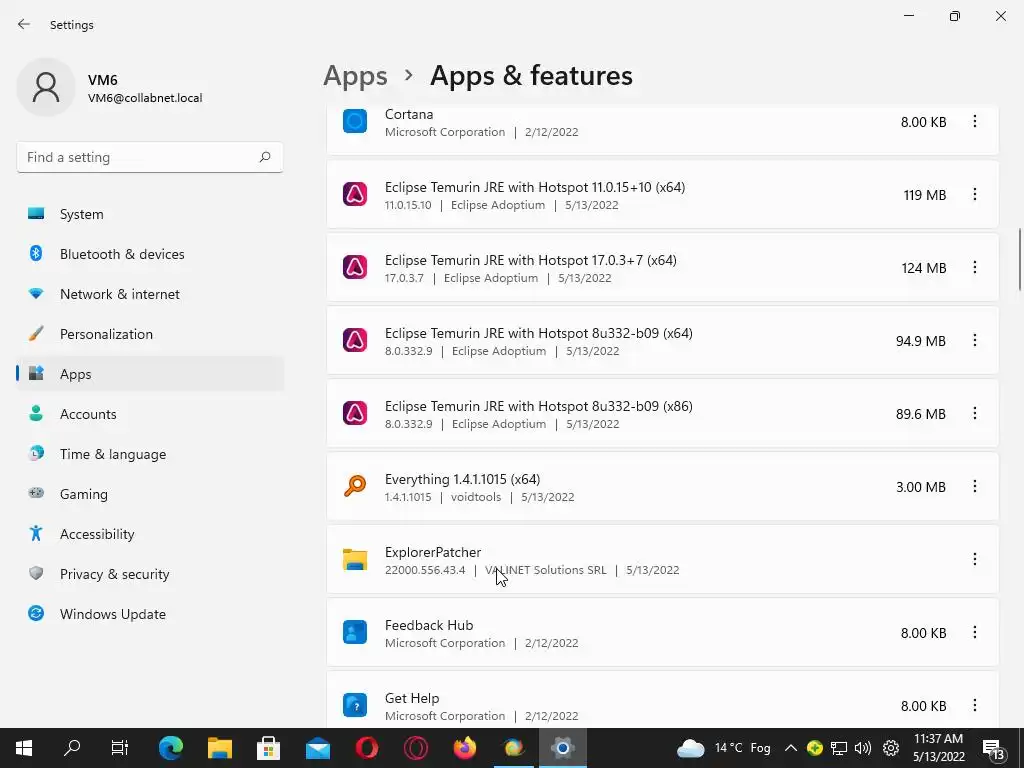The width and height of the screenshot is (1024, 768).
Task: Click the Eclipse Temurin 11.0.15+10 app icon
Action: (x=355, y=195)
